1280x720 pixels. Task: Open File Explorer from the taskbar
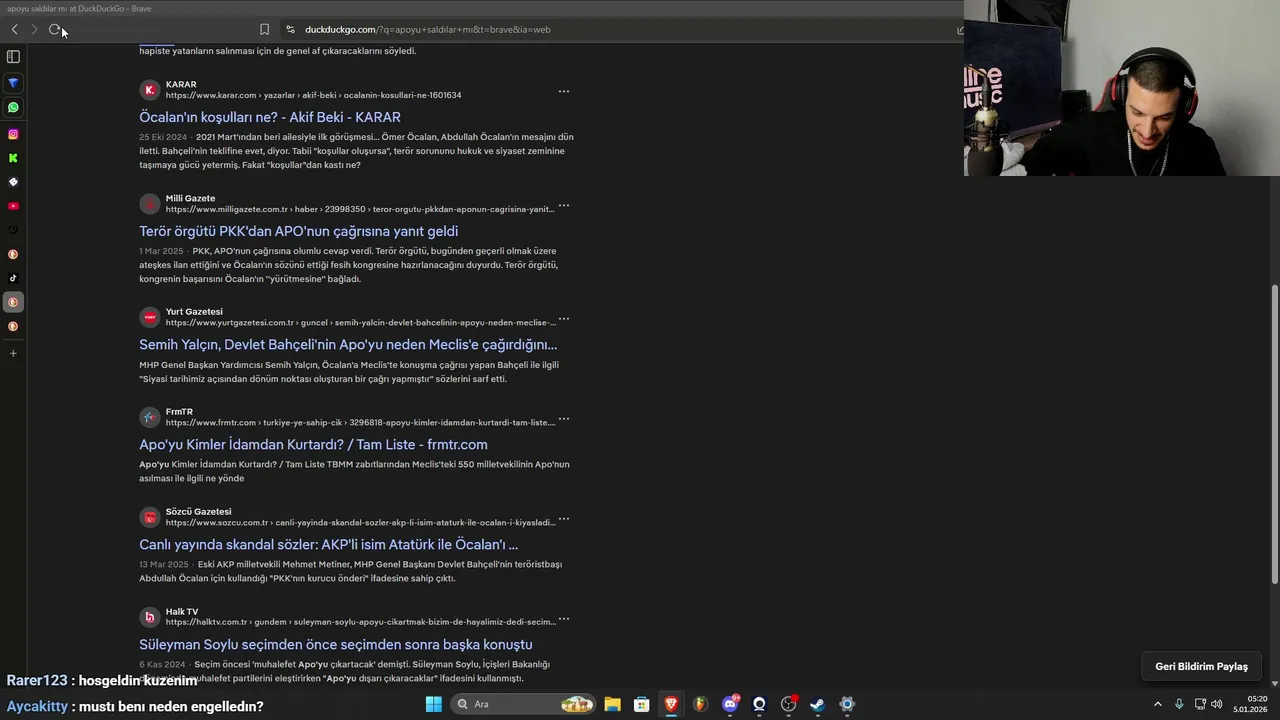612,704
